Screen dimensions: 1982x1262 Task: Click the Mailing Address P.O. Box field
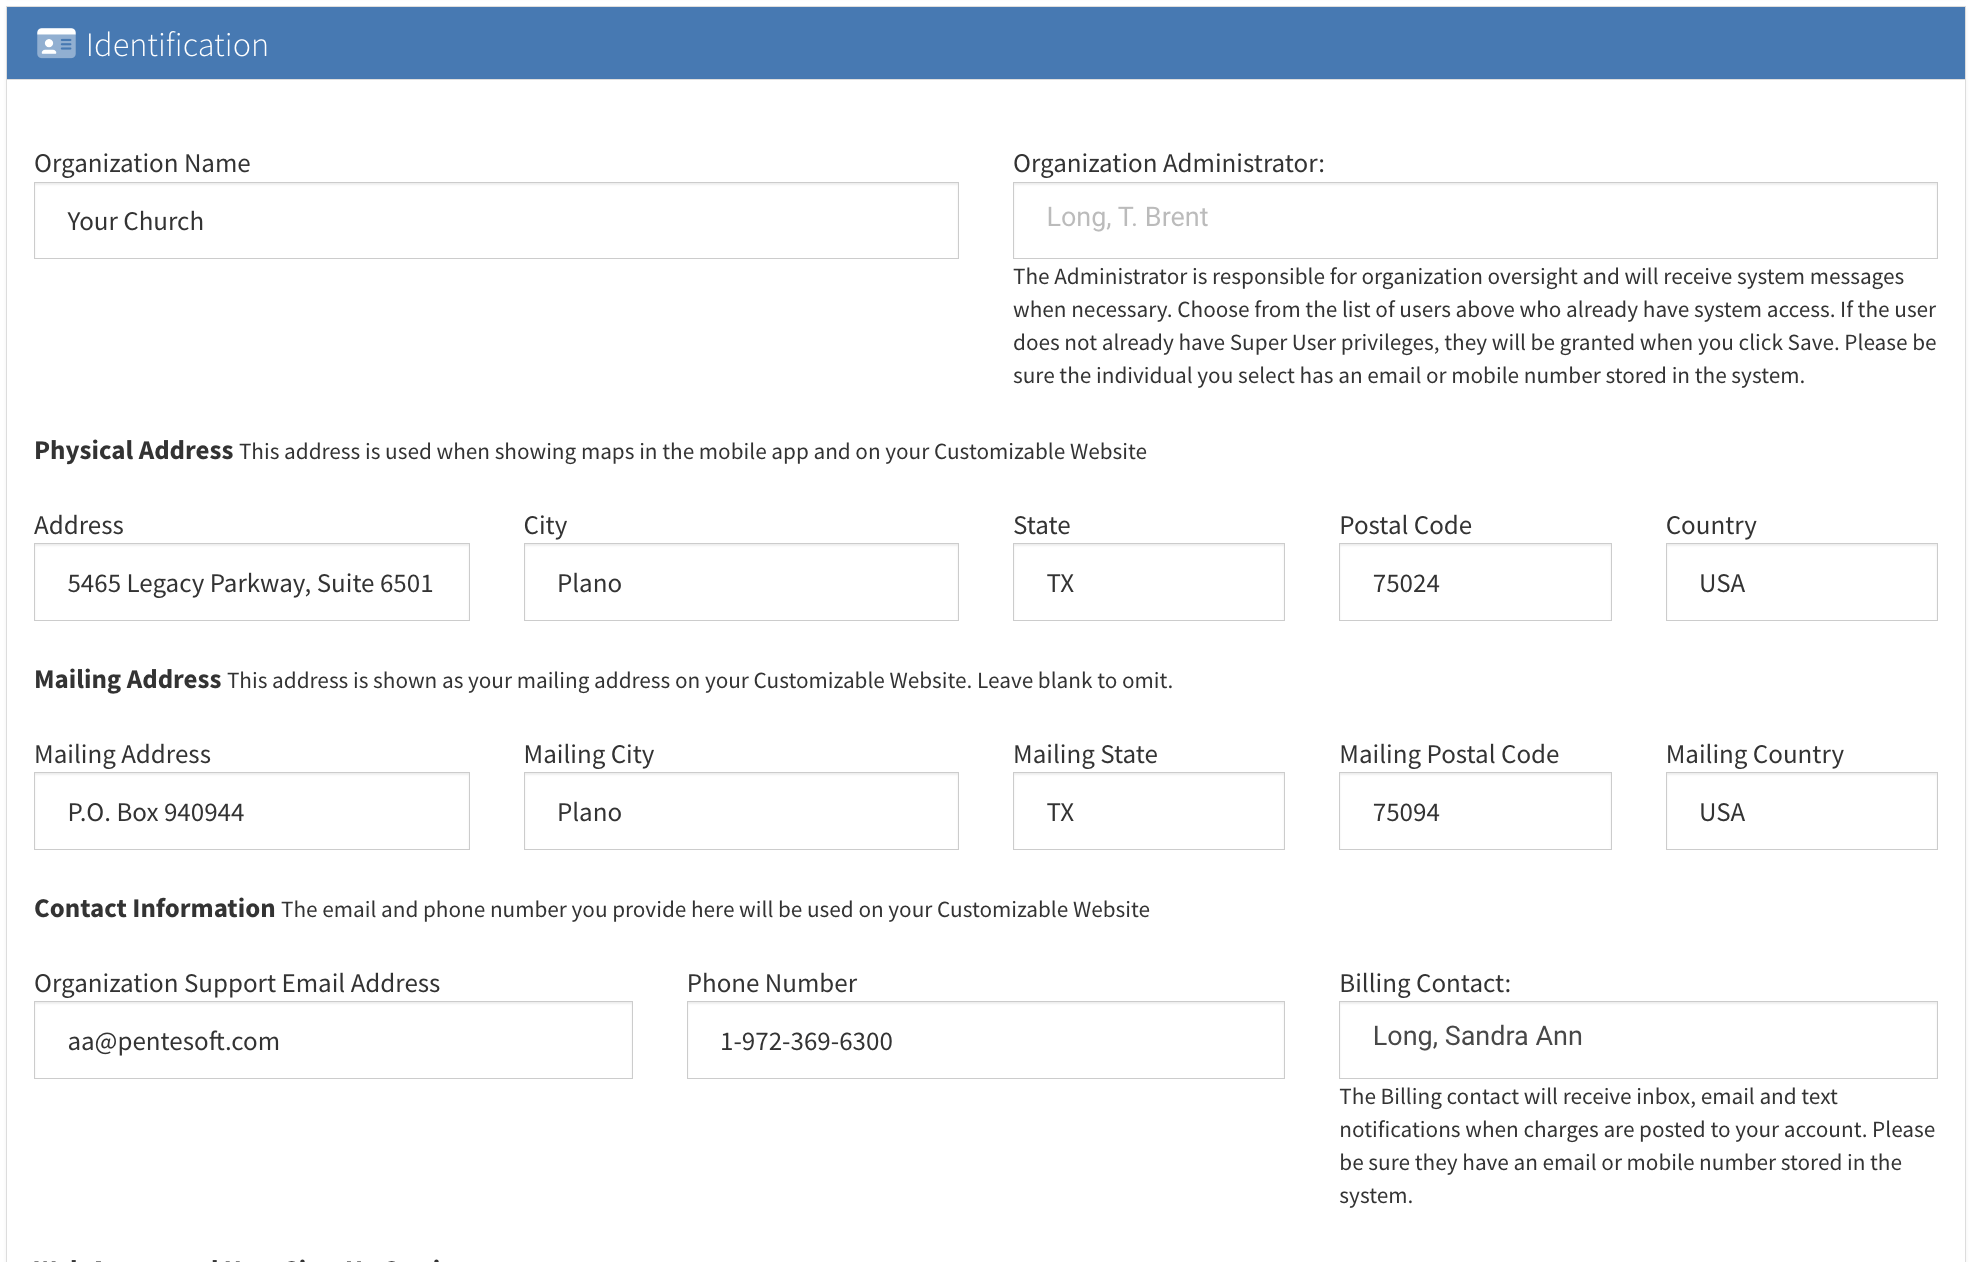(x=251, y=812)
